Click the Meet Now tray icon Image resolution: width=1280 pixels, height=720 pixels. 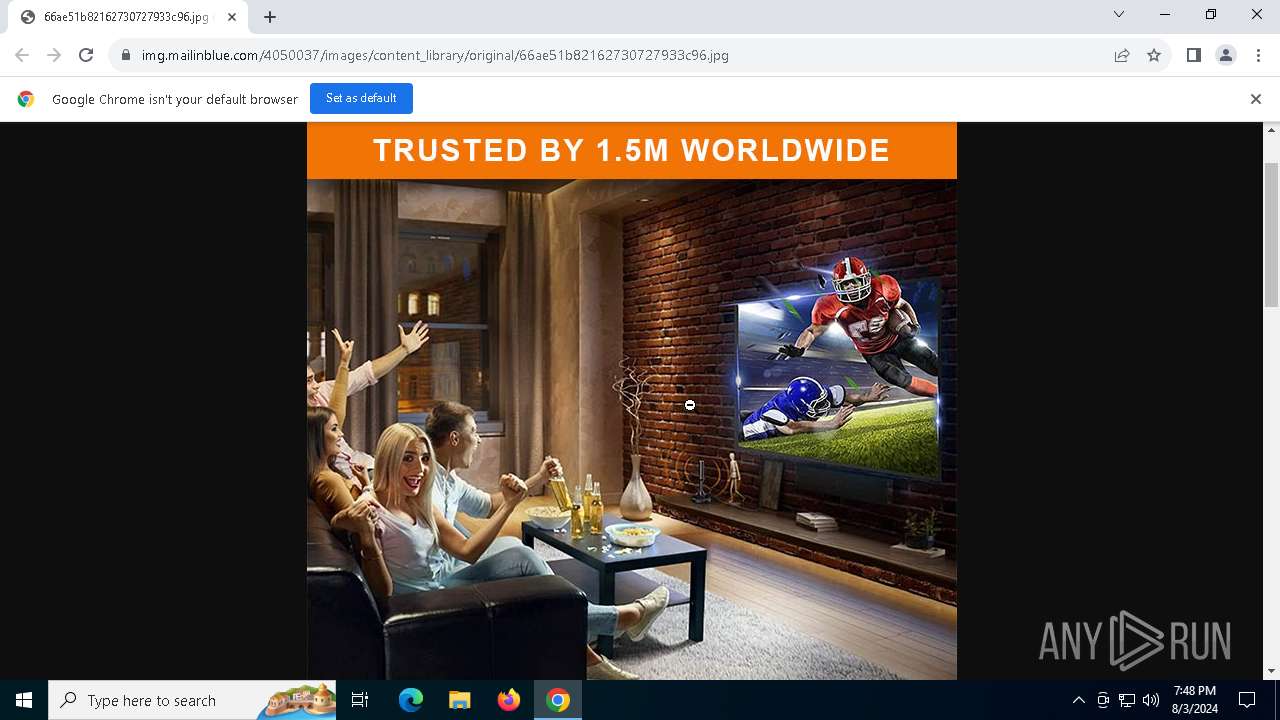(x=1103, y=700)
